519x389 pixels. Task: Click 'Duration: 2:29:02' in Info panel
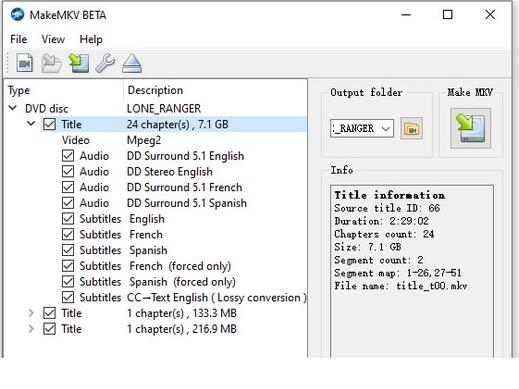(381, 221)
